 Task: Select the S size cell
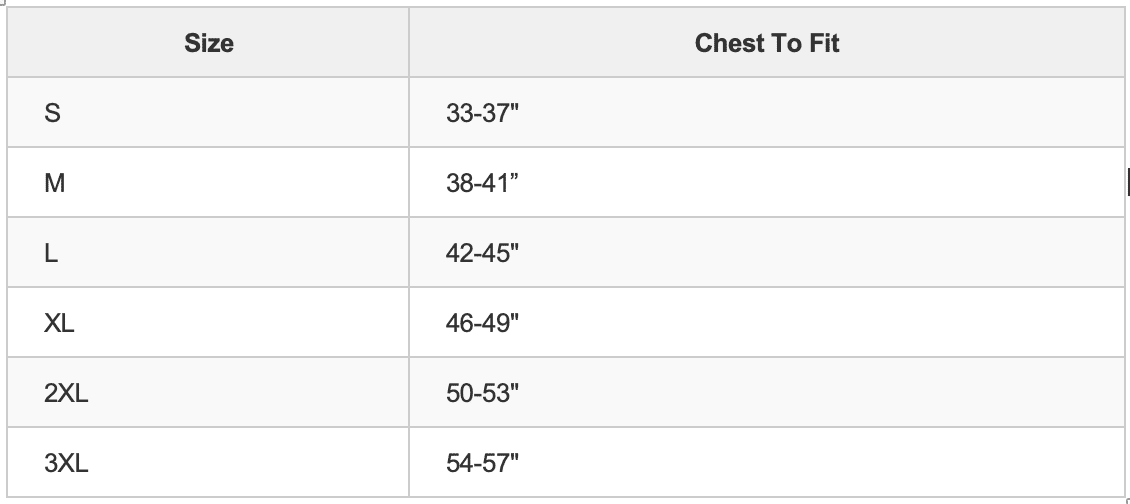(53, 113)
